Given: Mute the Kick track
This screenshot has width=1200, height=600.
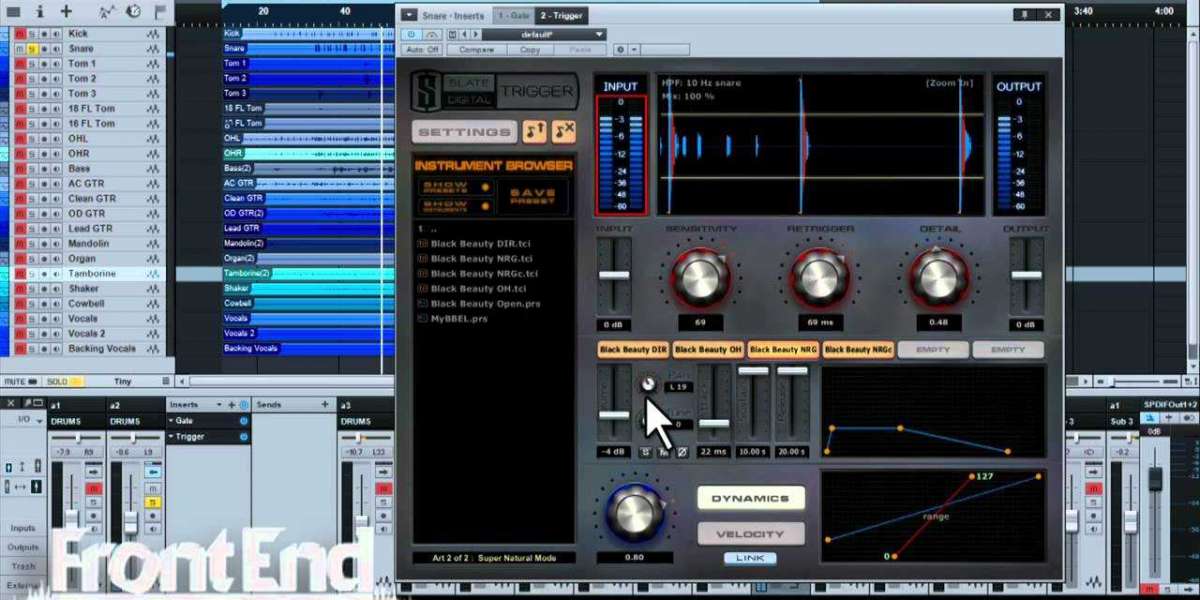Looking at the screenshot, I should (18, 33).
